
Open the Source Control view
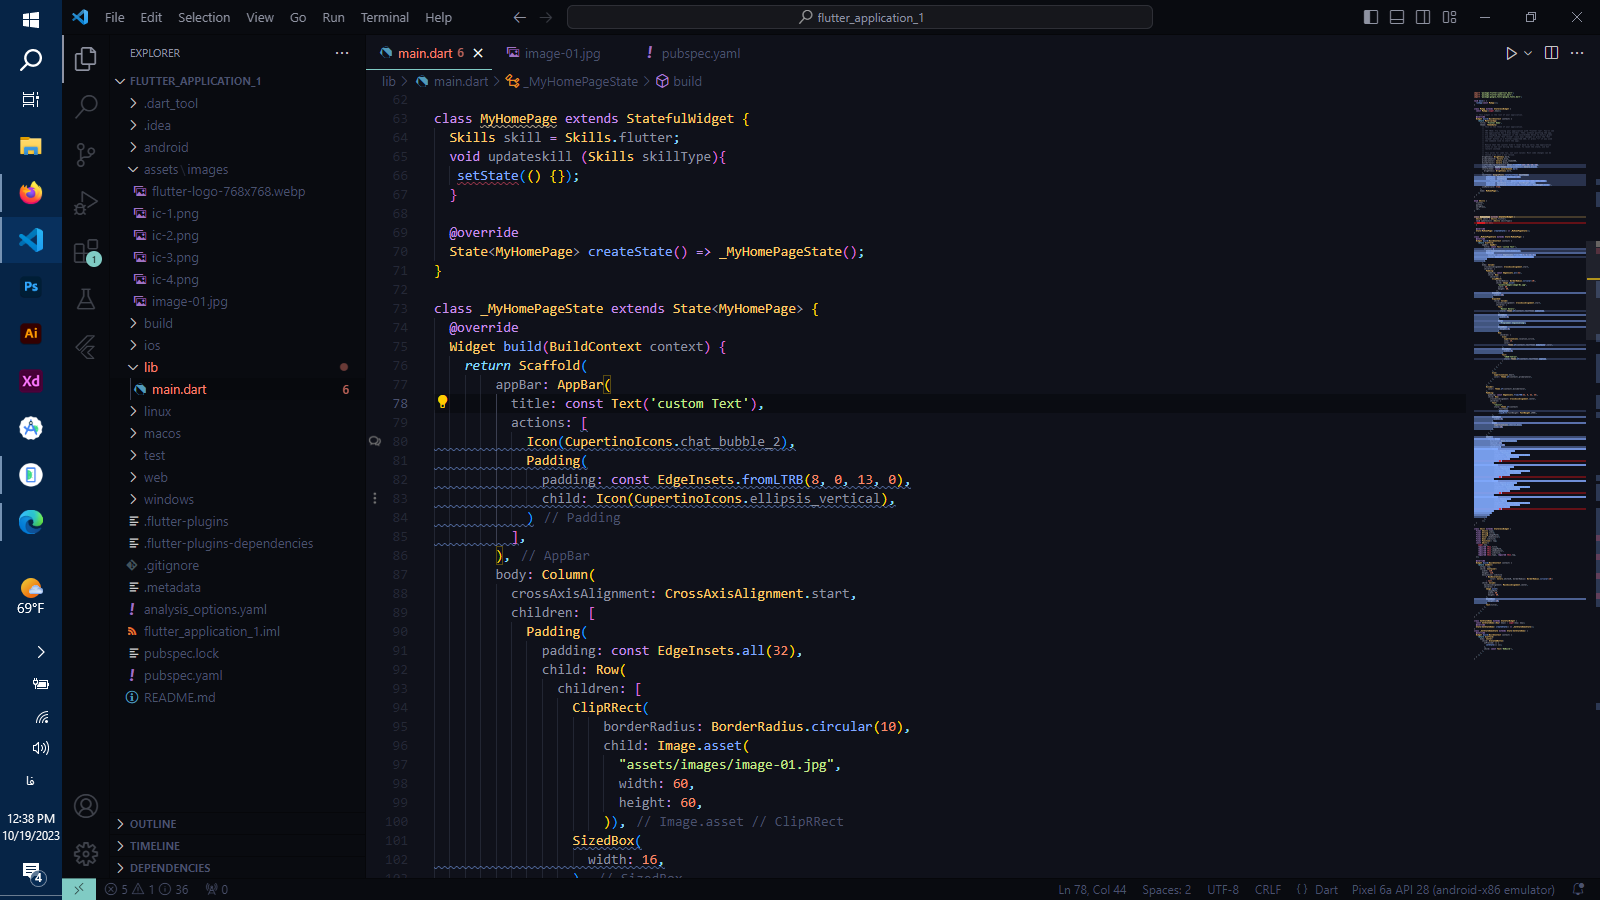(x=86, y=154)
